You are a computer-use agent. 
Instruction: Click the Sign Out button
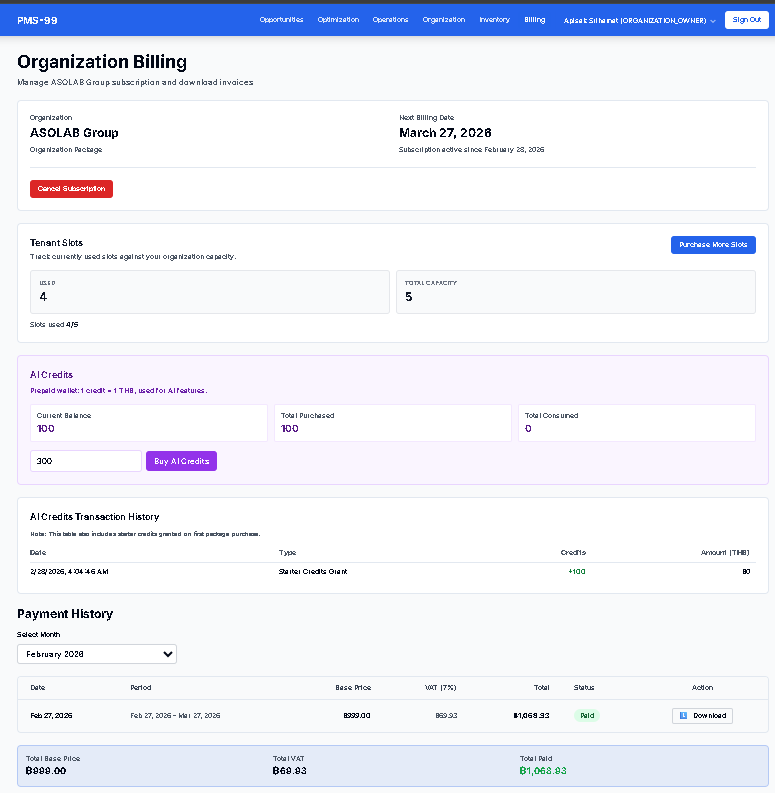[747, 20]
